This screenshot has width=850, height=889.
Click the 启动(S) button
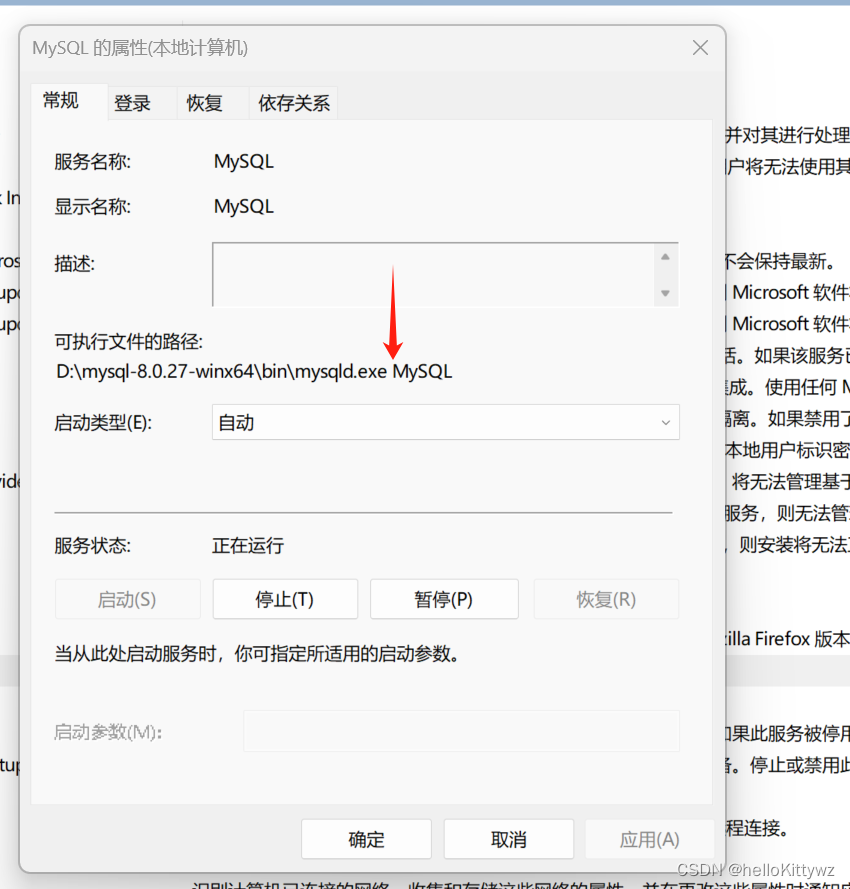click(x=128, y=599)
